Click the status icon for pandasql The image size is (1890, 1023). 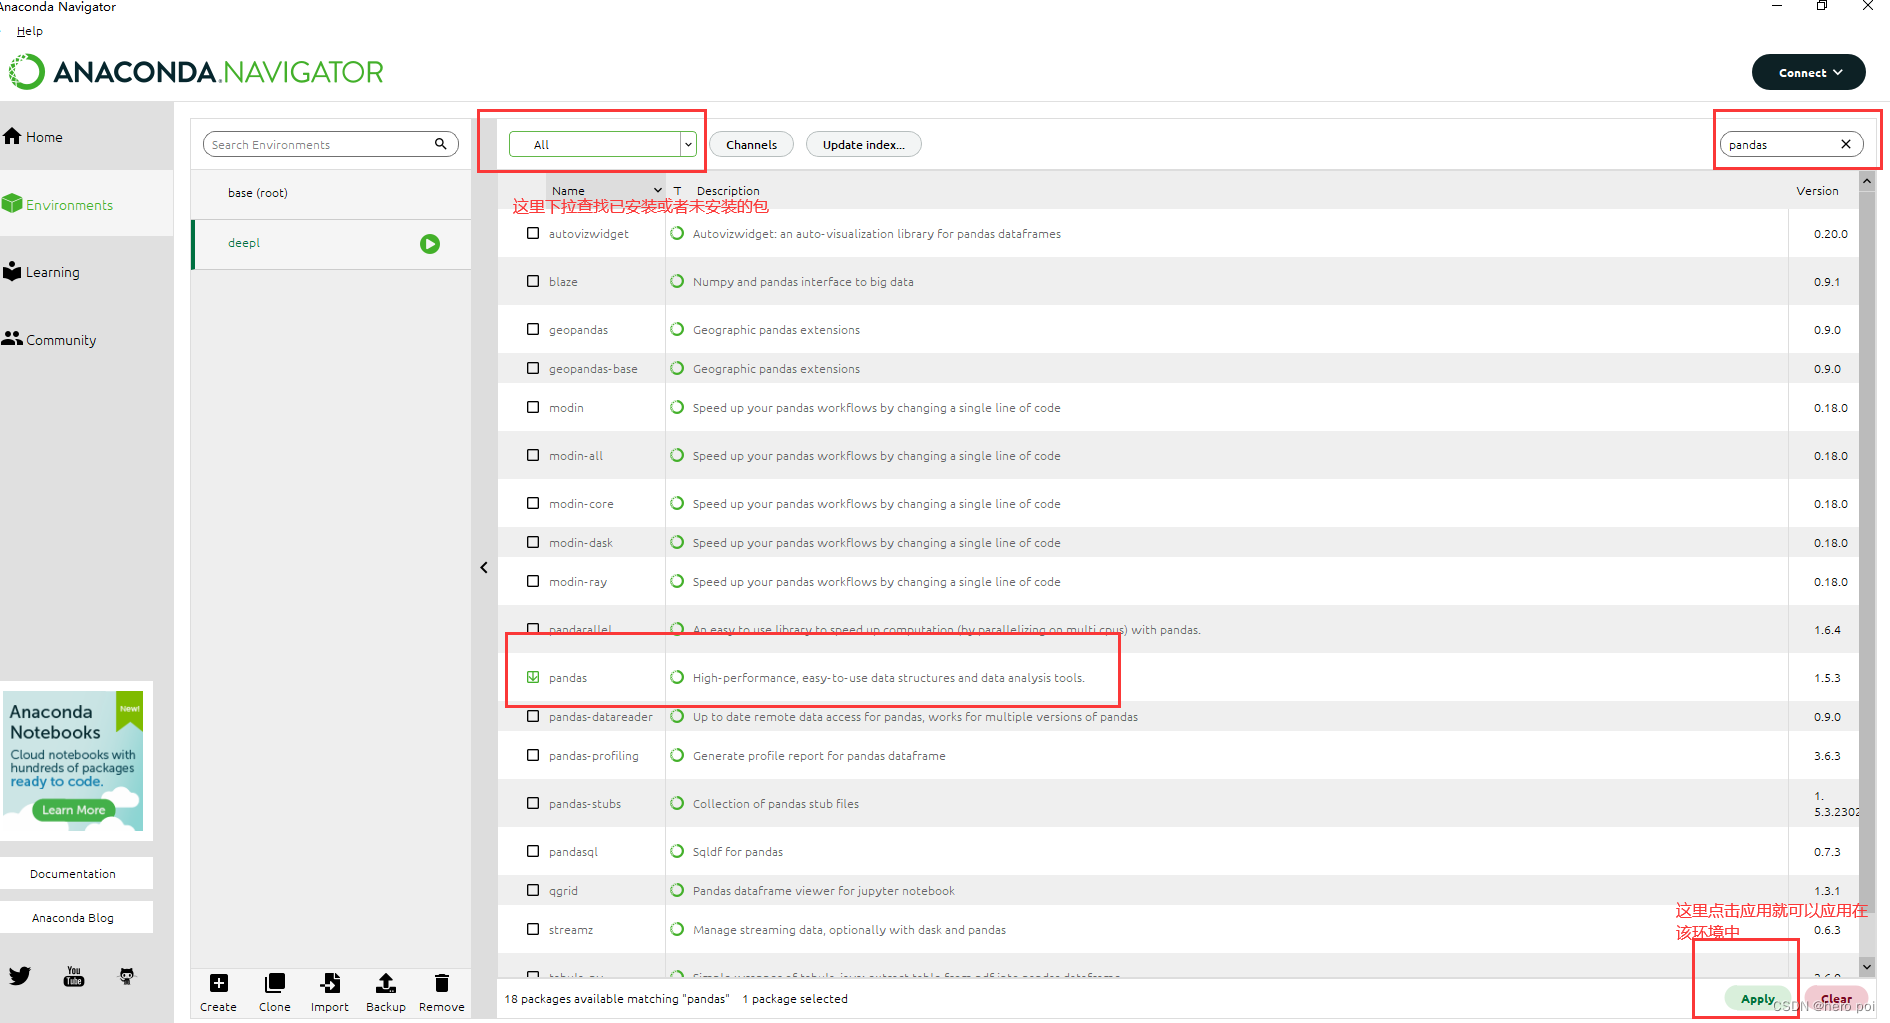pos(677,851)
